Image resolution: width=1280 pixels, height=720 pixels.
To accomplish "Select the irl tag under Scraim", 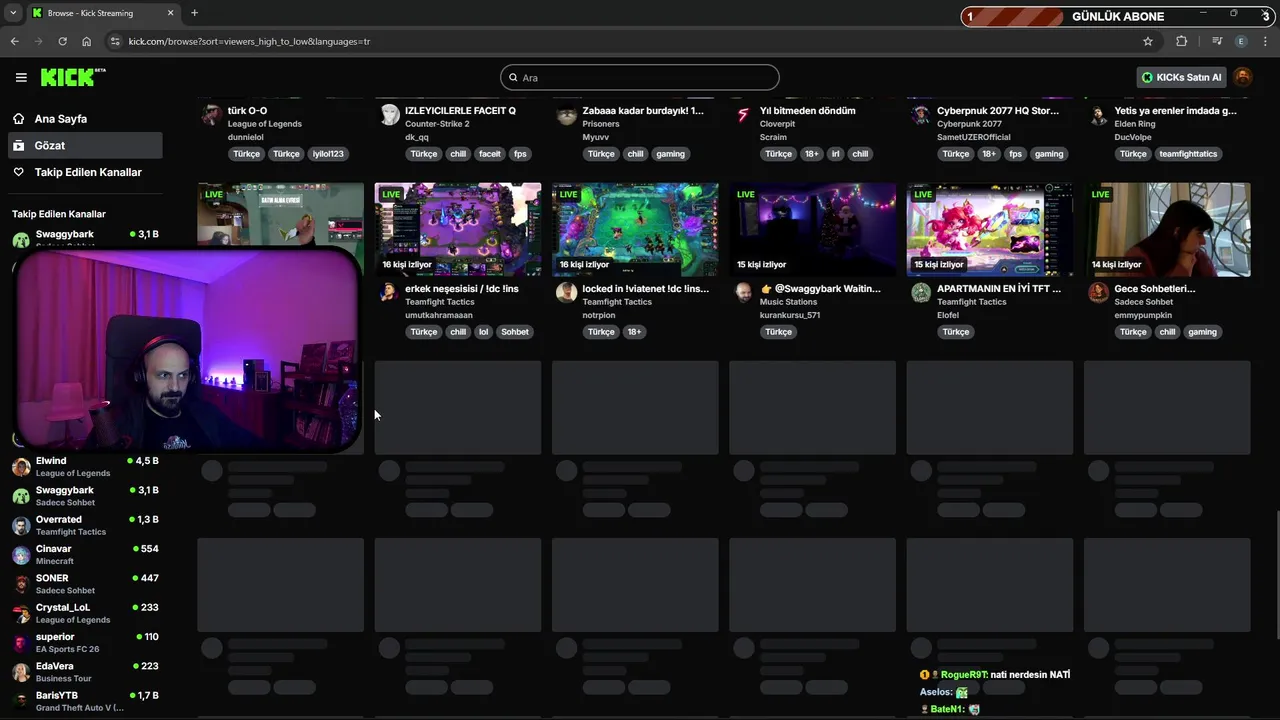I will tap(835, 154).
